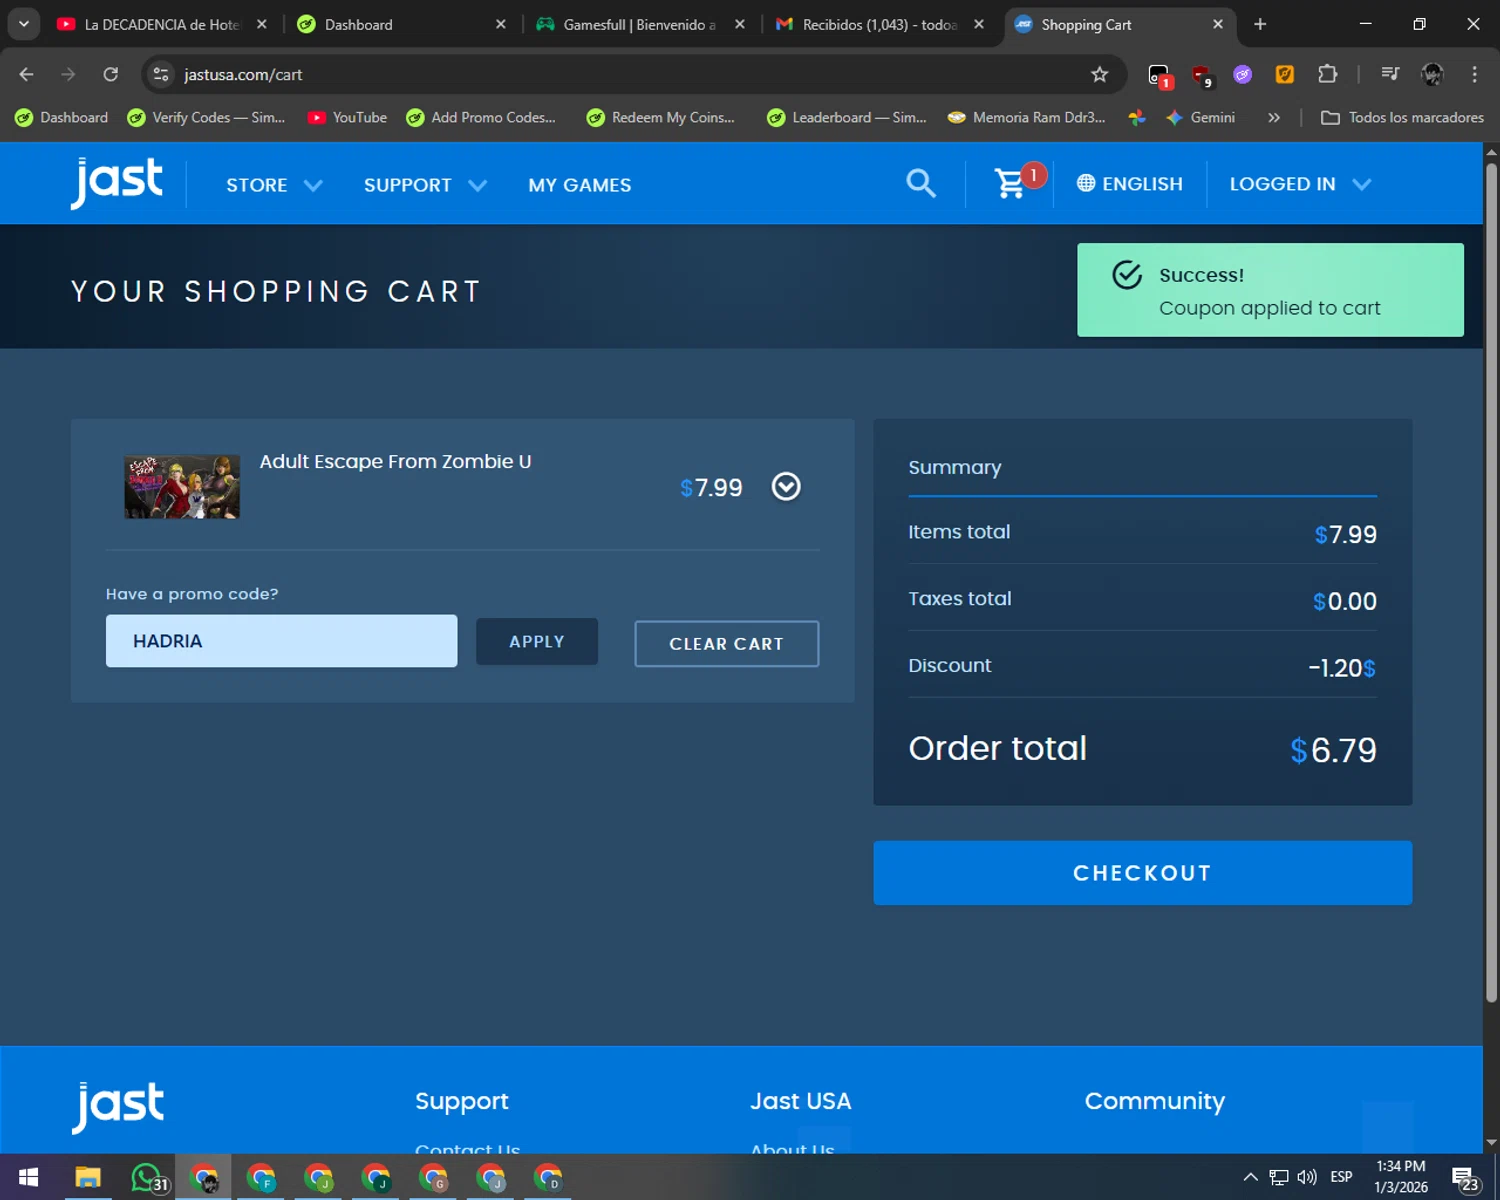
Task: Open the volume control in system tray
Action: 1307,1177
